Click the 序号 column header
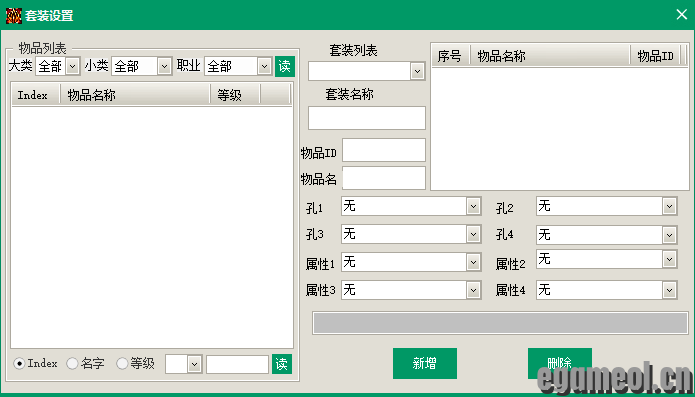Viewport: 695px width, 397px height. (451, 56)
